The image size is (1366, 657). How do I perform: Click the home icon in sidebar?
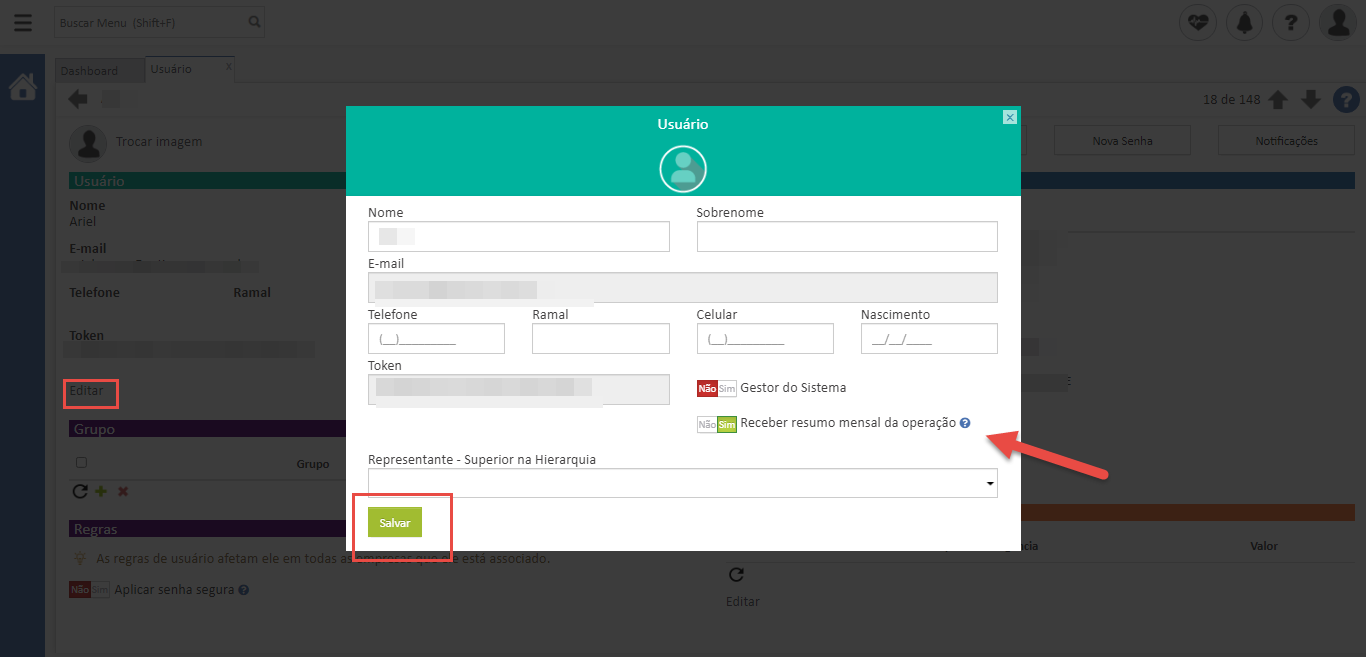(x=22, y=88)
